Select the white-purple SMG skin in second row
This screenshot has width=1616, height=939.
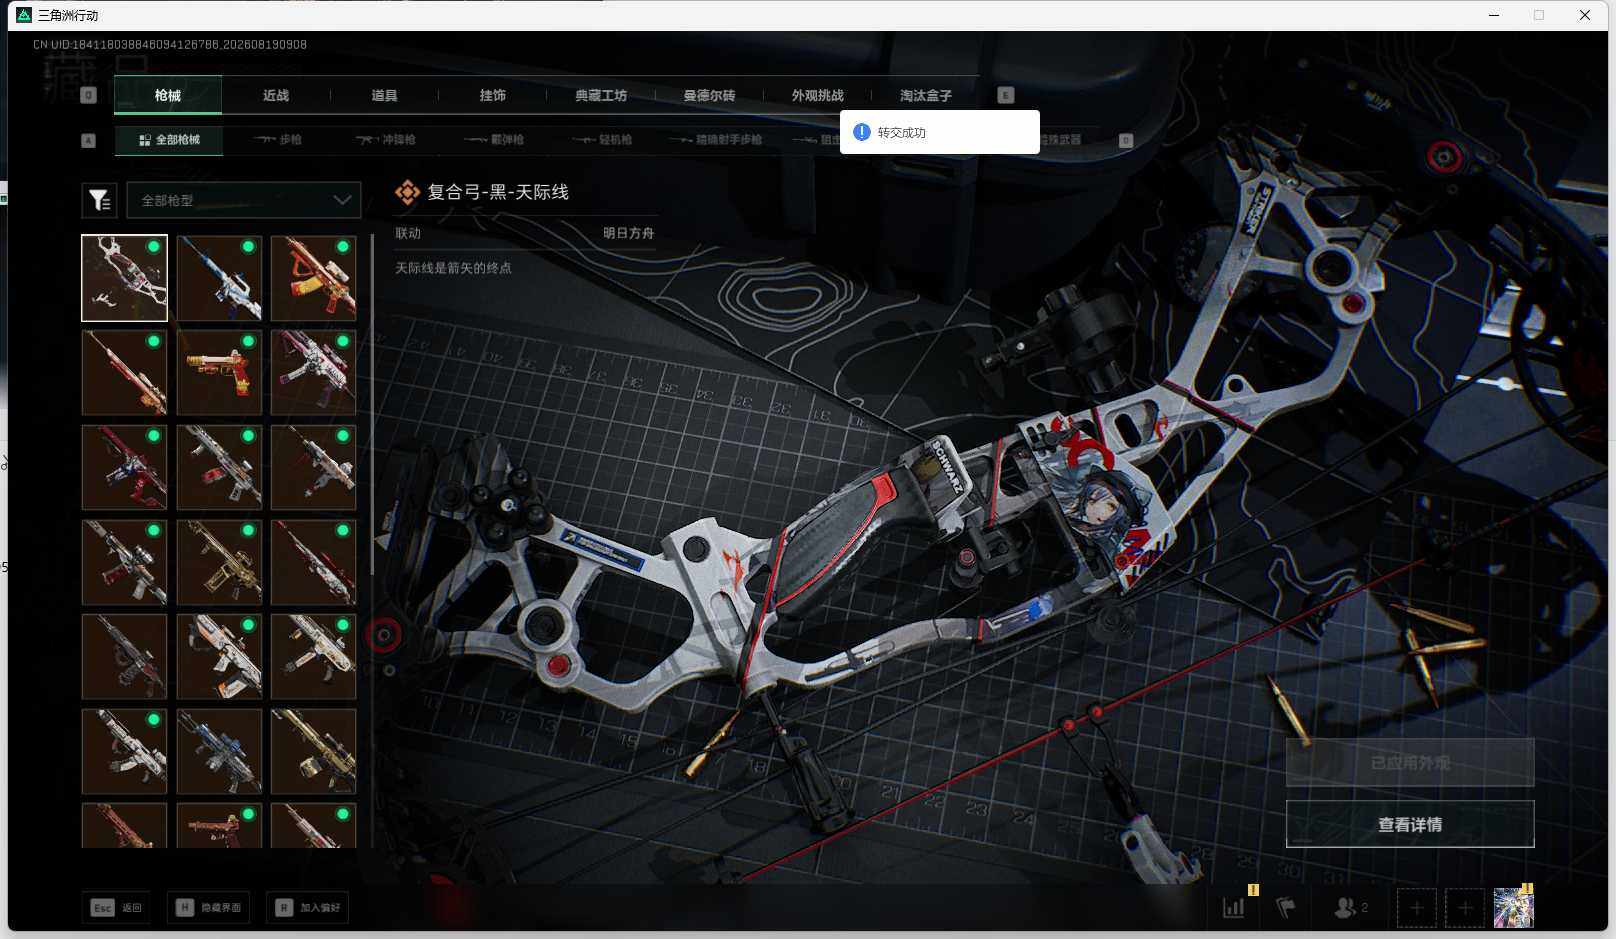[313, 372]
